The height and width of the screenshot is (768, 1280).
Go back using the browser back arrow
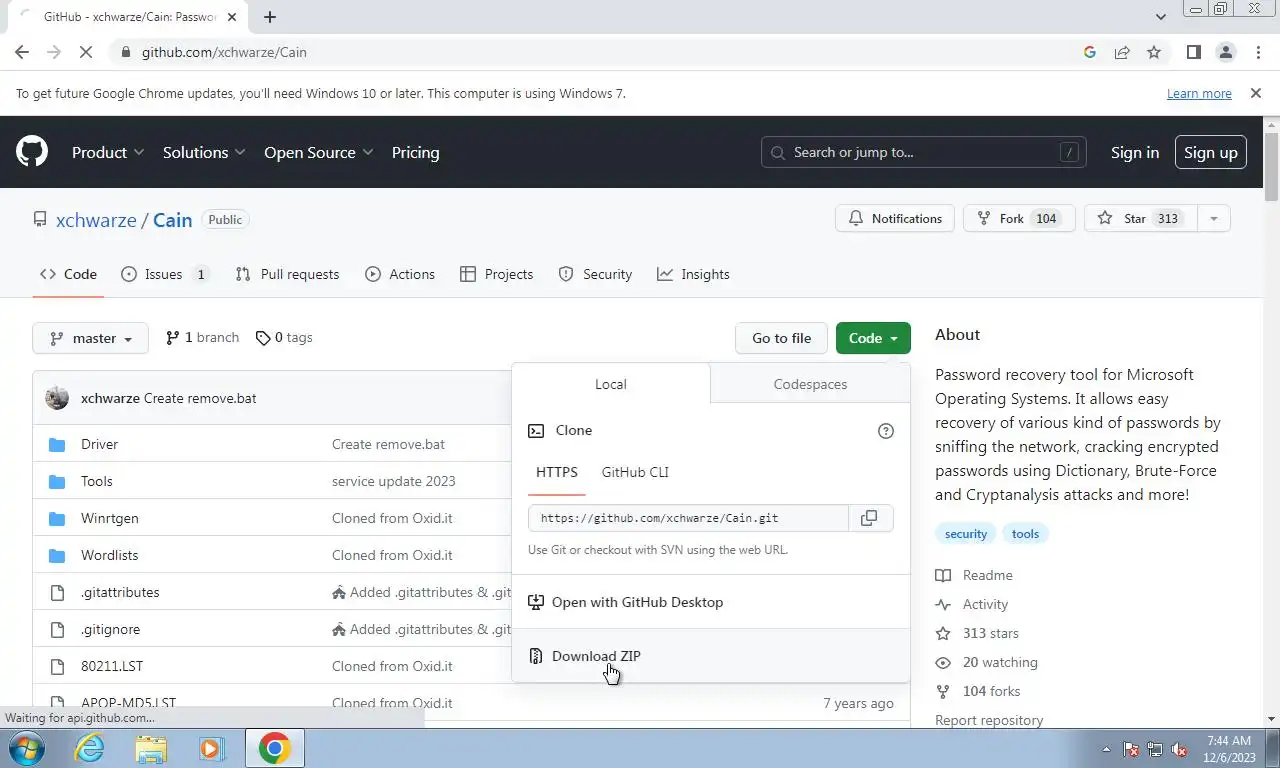[22, 52]
